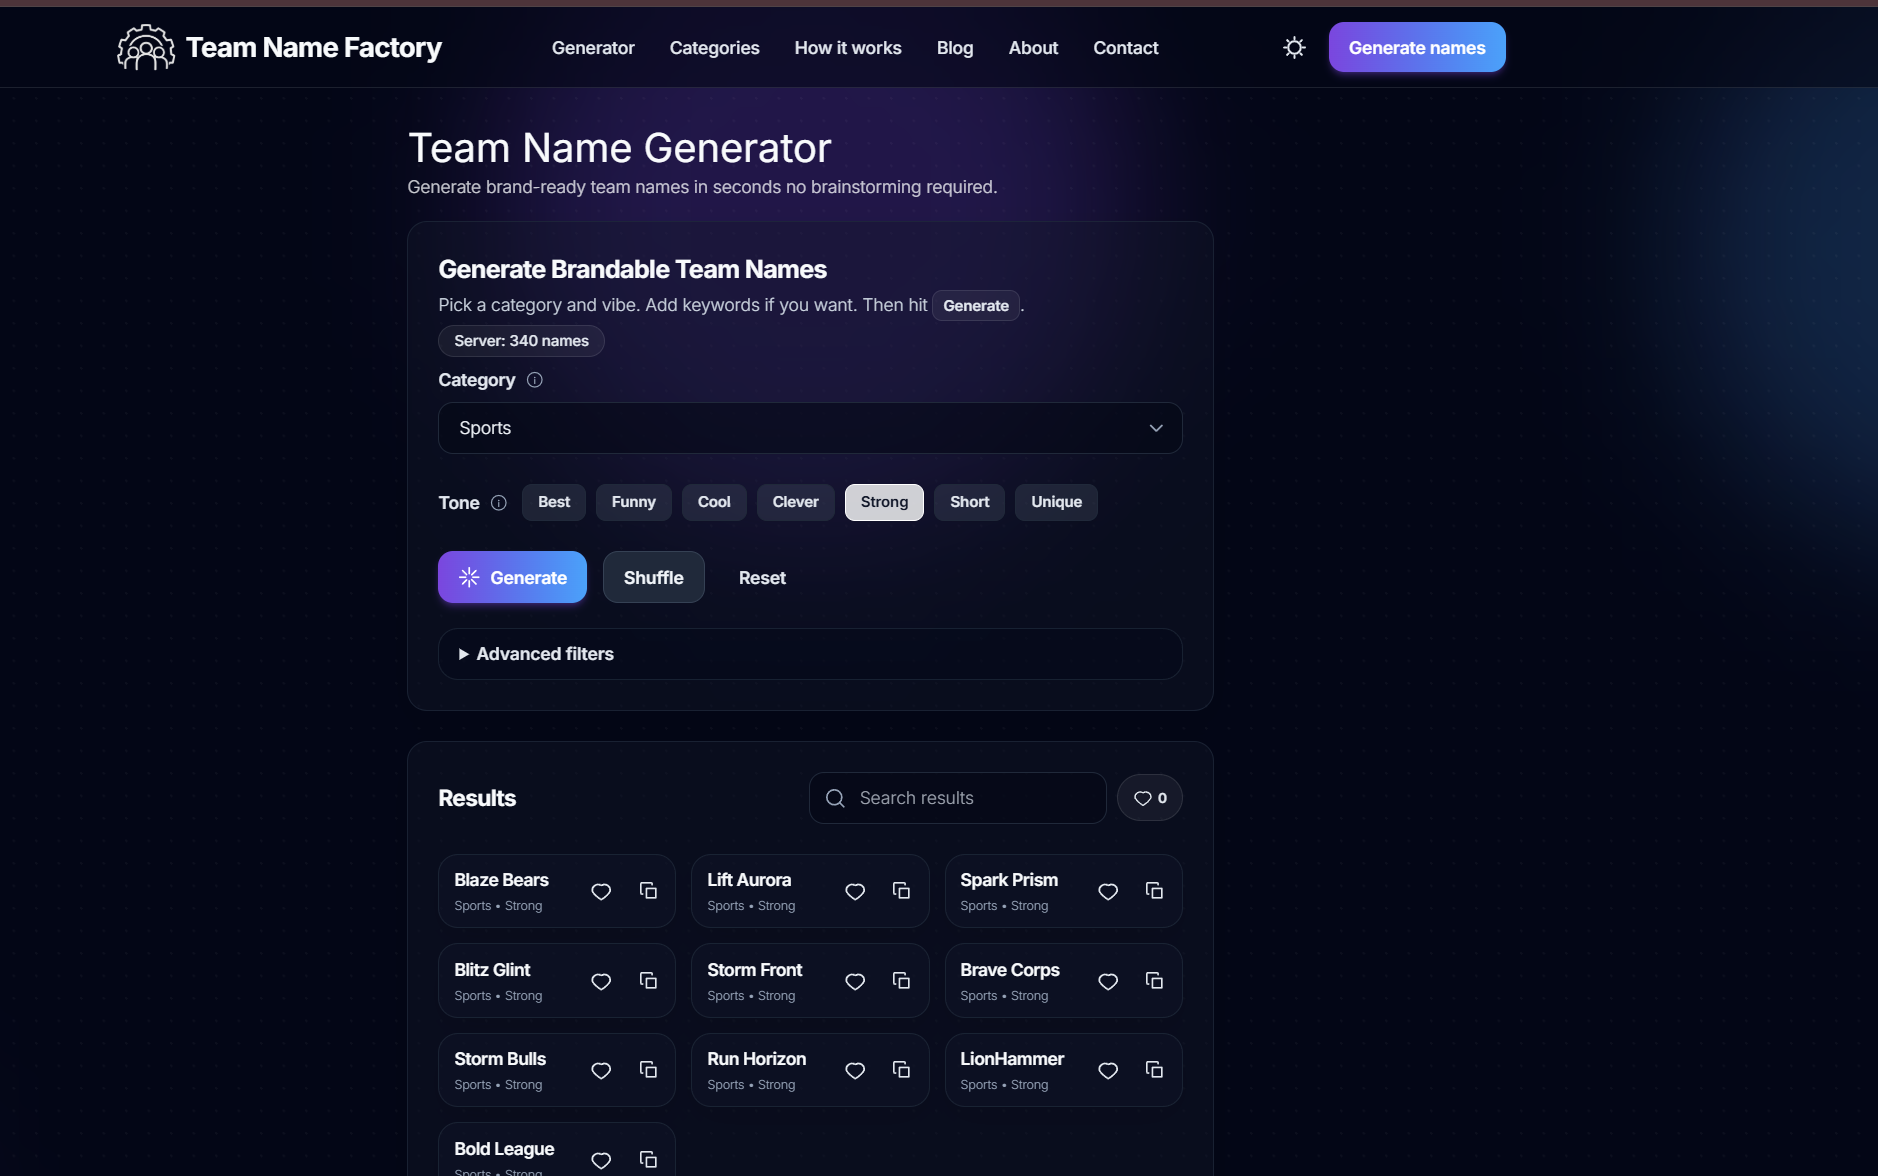
Task: Copy the Blaze Bears name
Action: pyautogui.click(x=648, y=891)
